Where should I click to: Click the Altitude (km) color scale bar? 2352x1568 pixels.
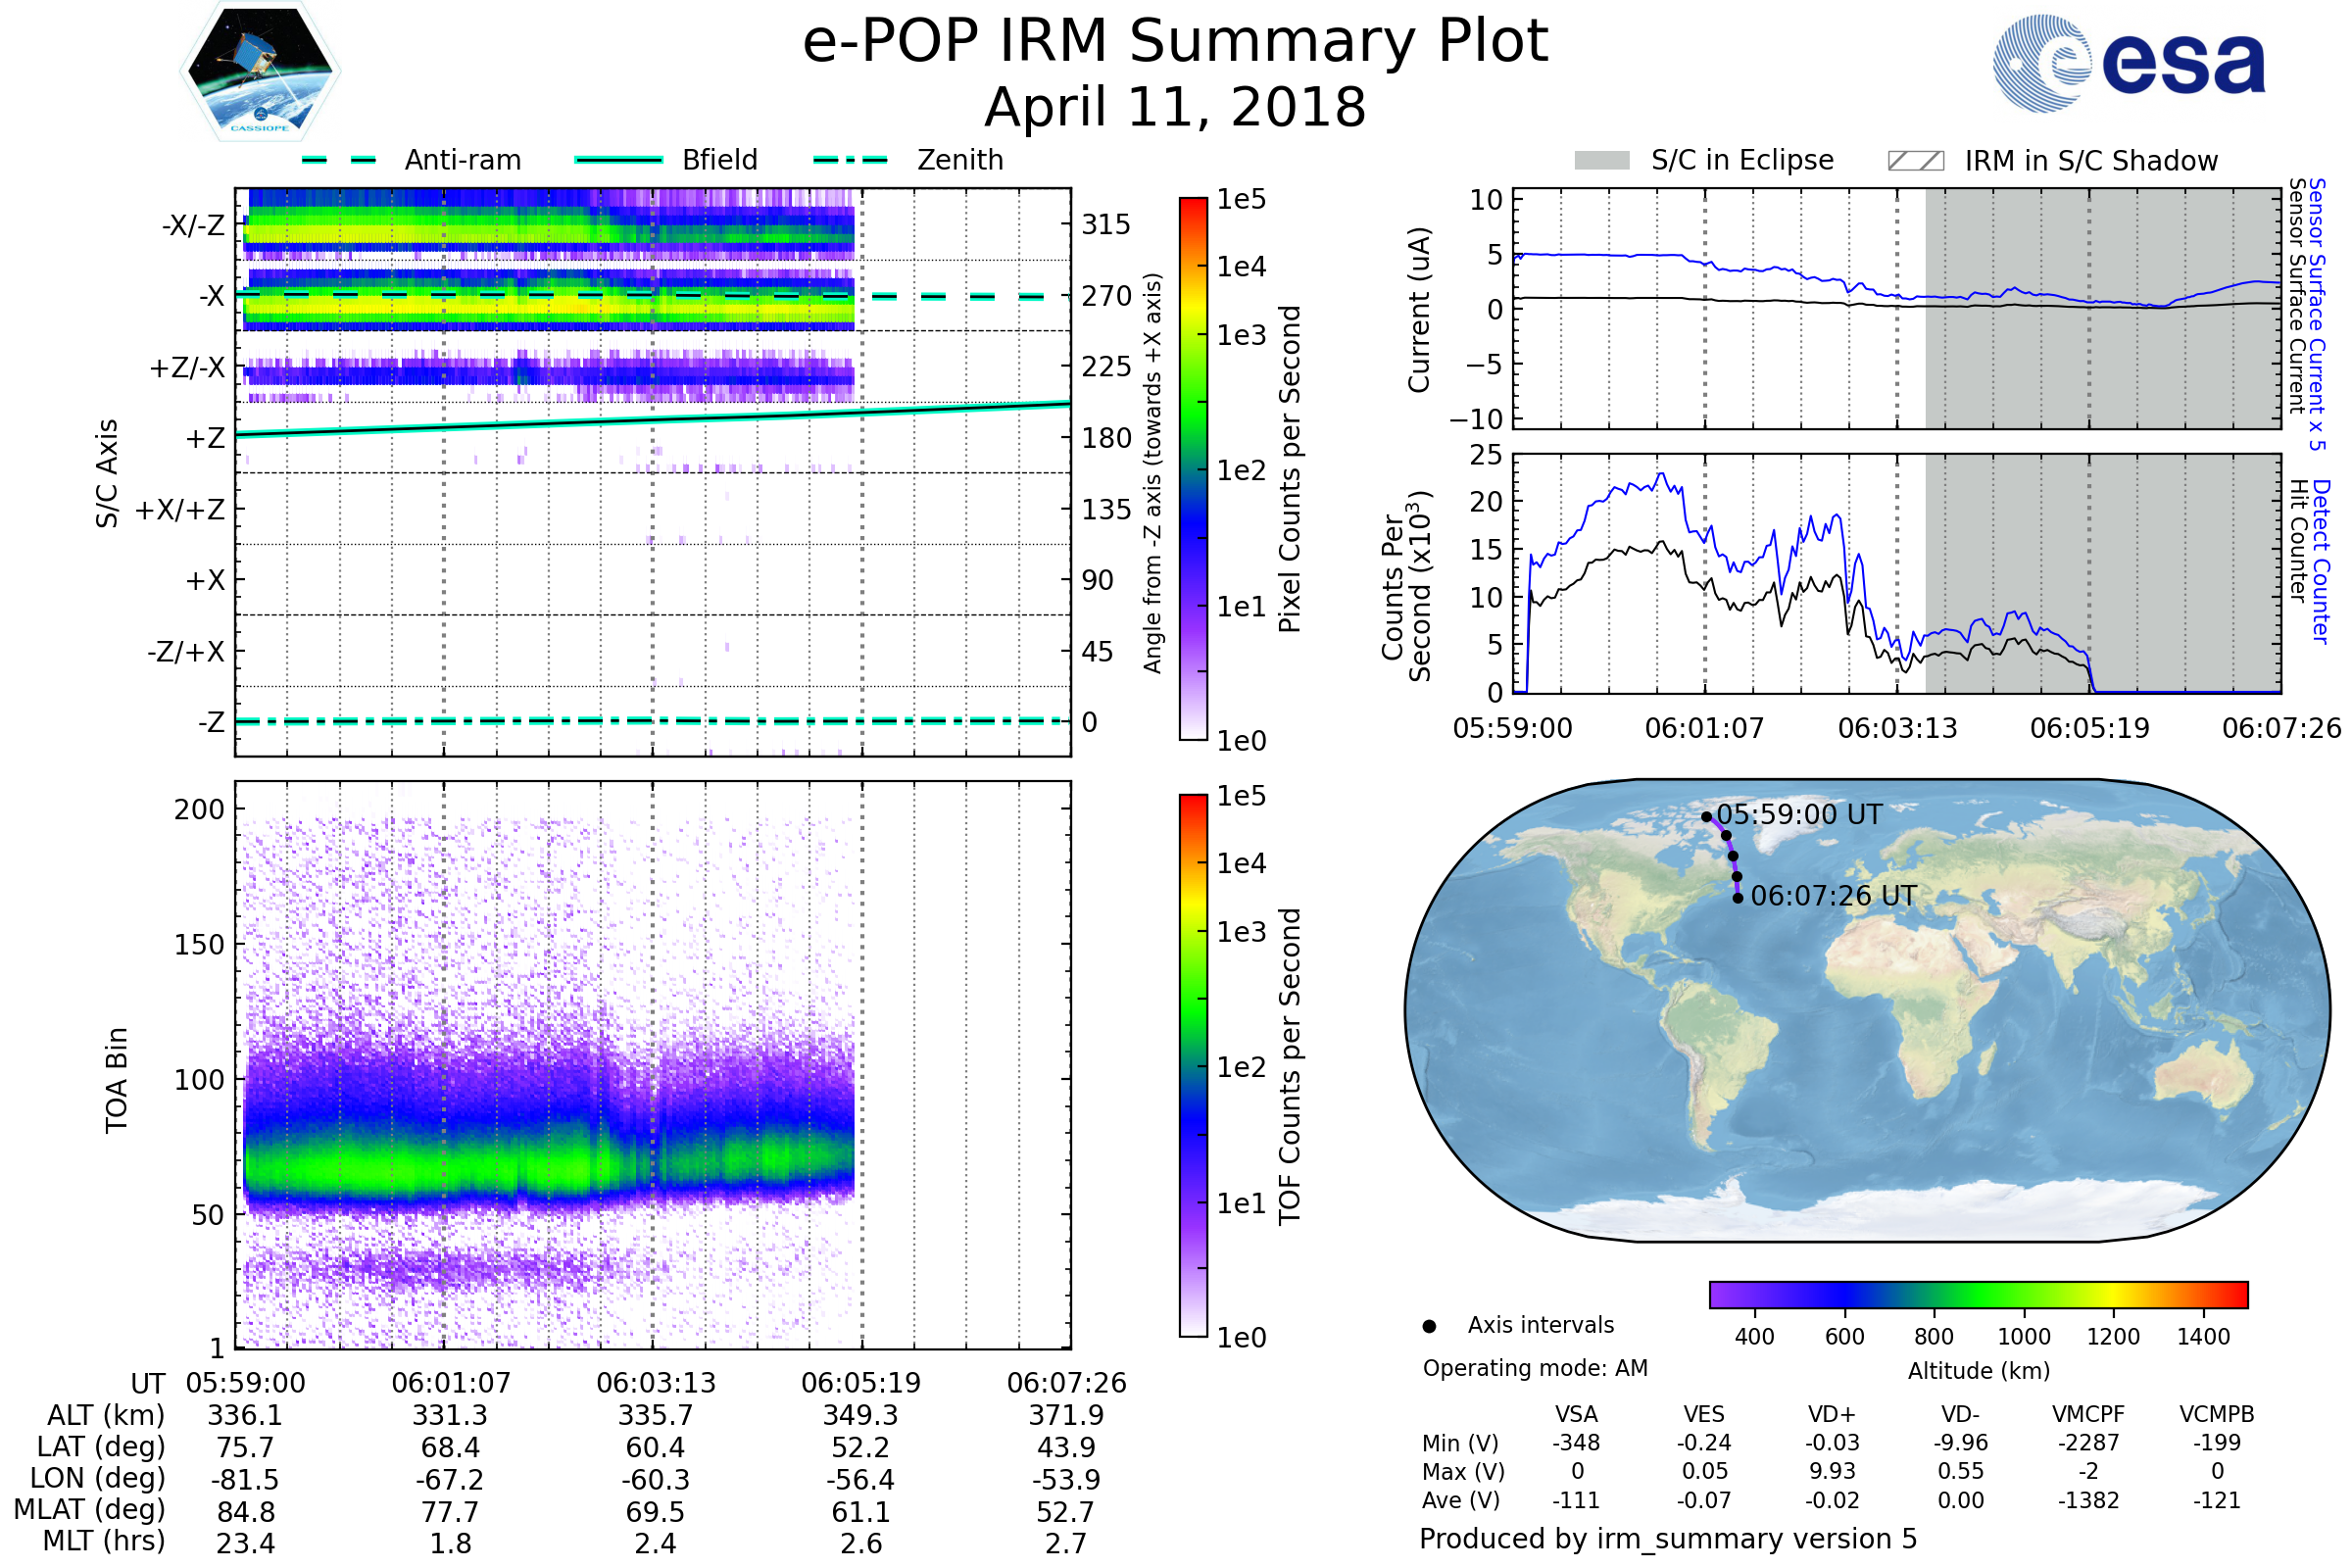point(1978,1295)
